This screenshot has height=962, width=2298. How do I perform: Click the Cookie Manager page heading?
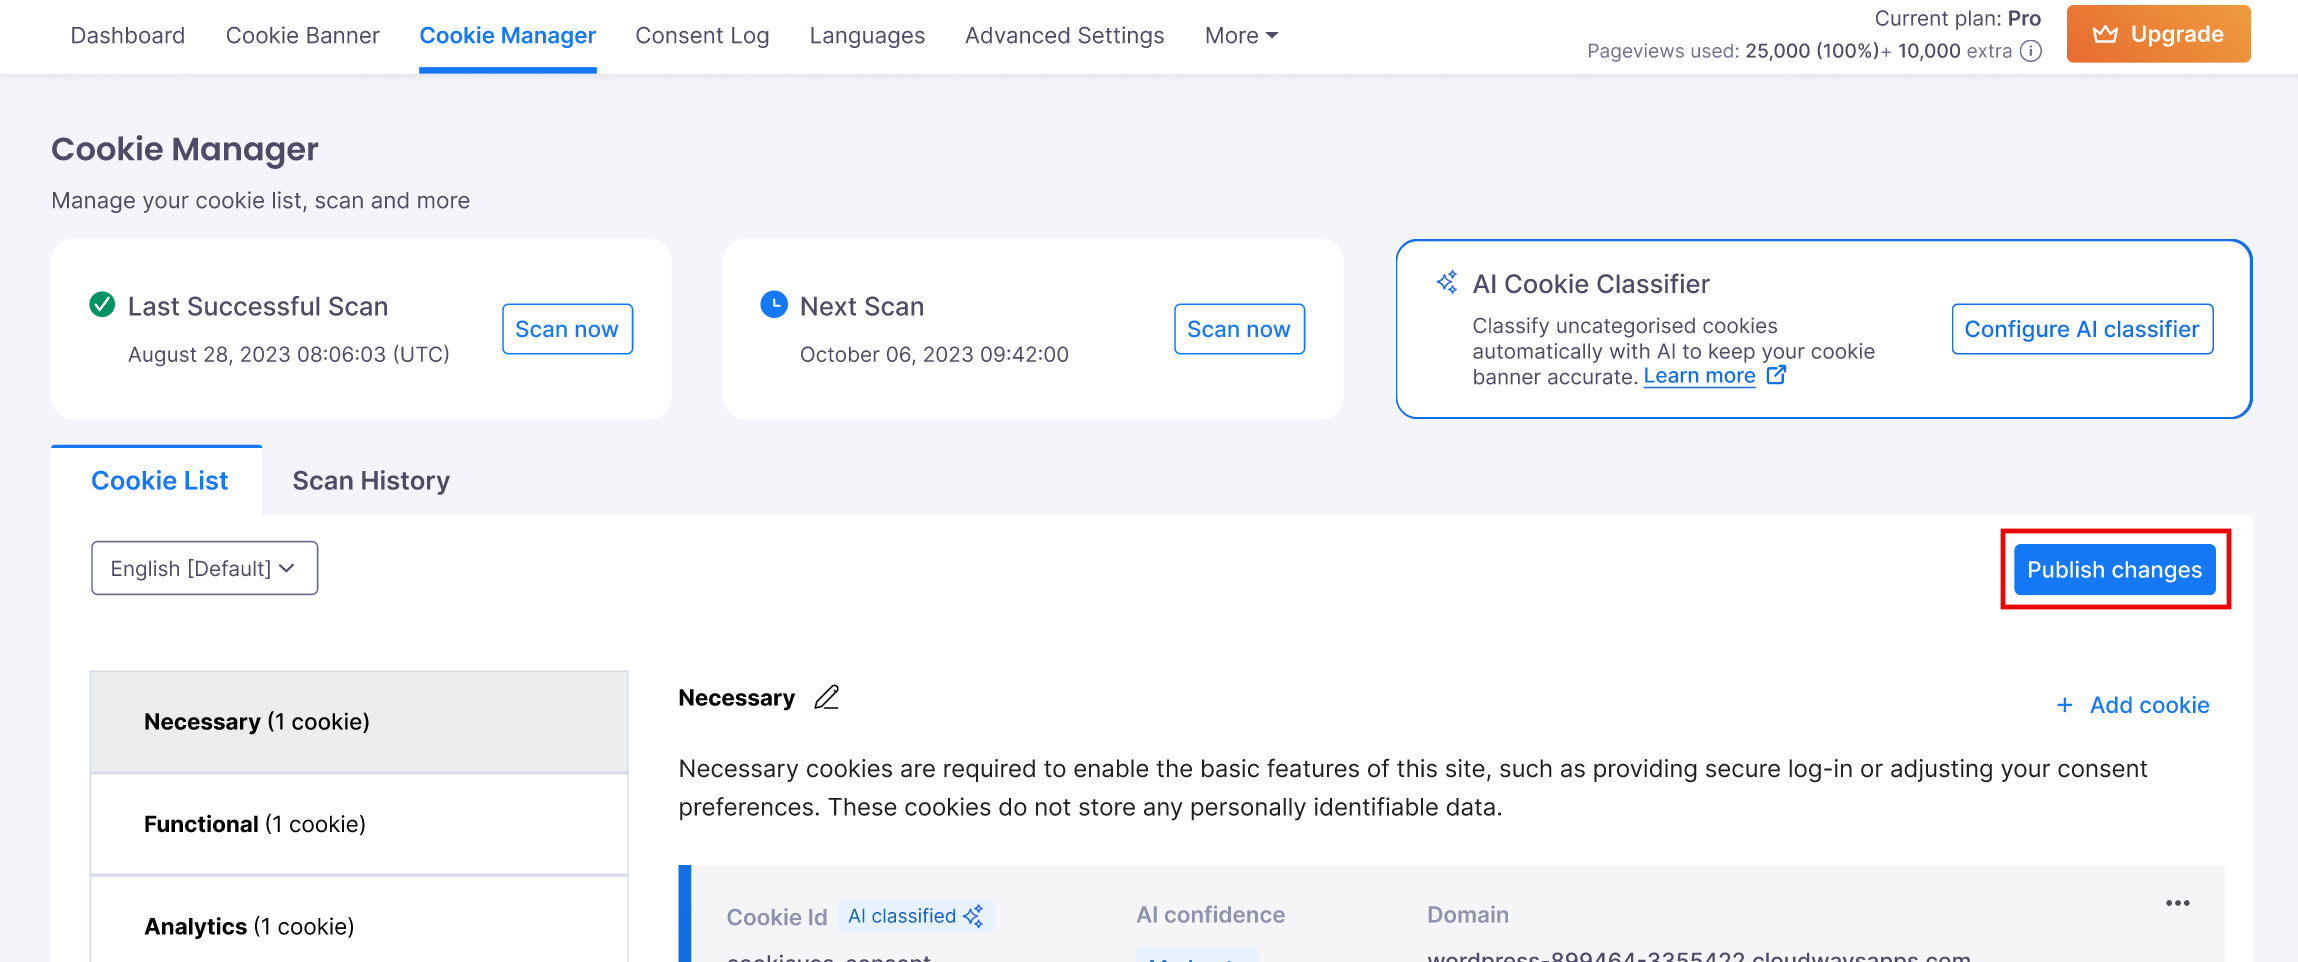[x=185, y=149]
